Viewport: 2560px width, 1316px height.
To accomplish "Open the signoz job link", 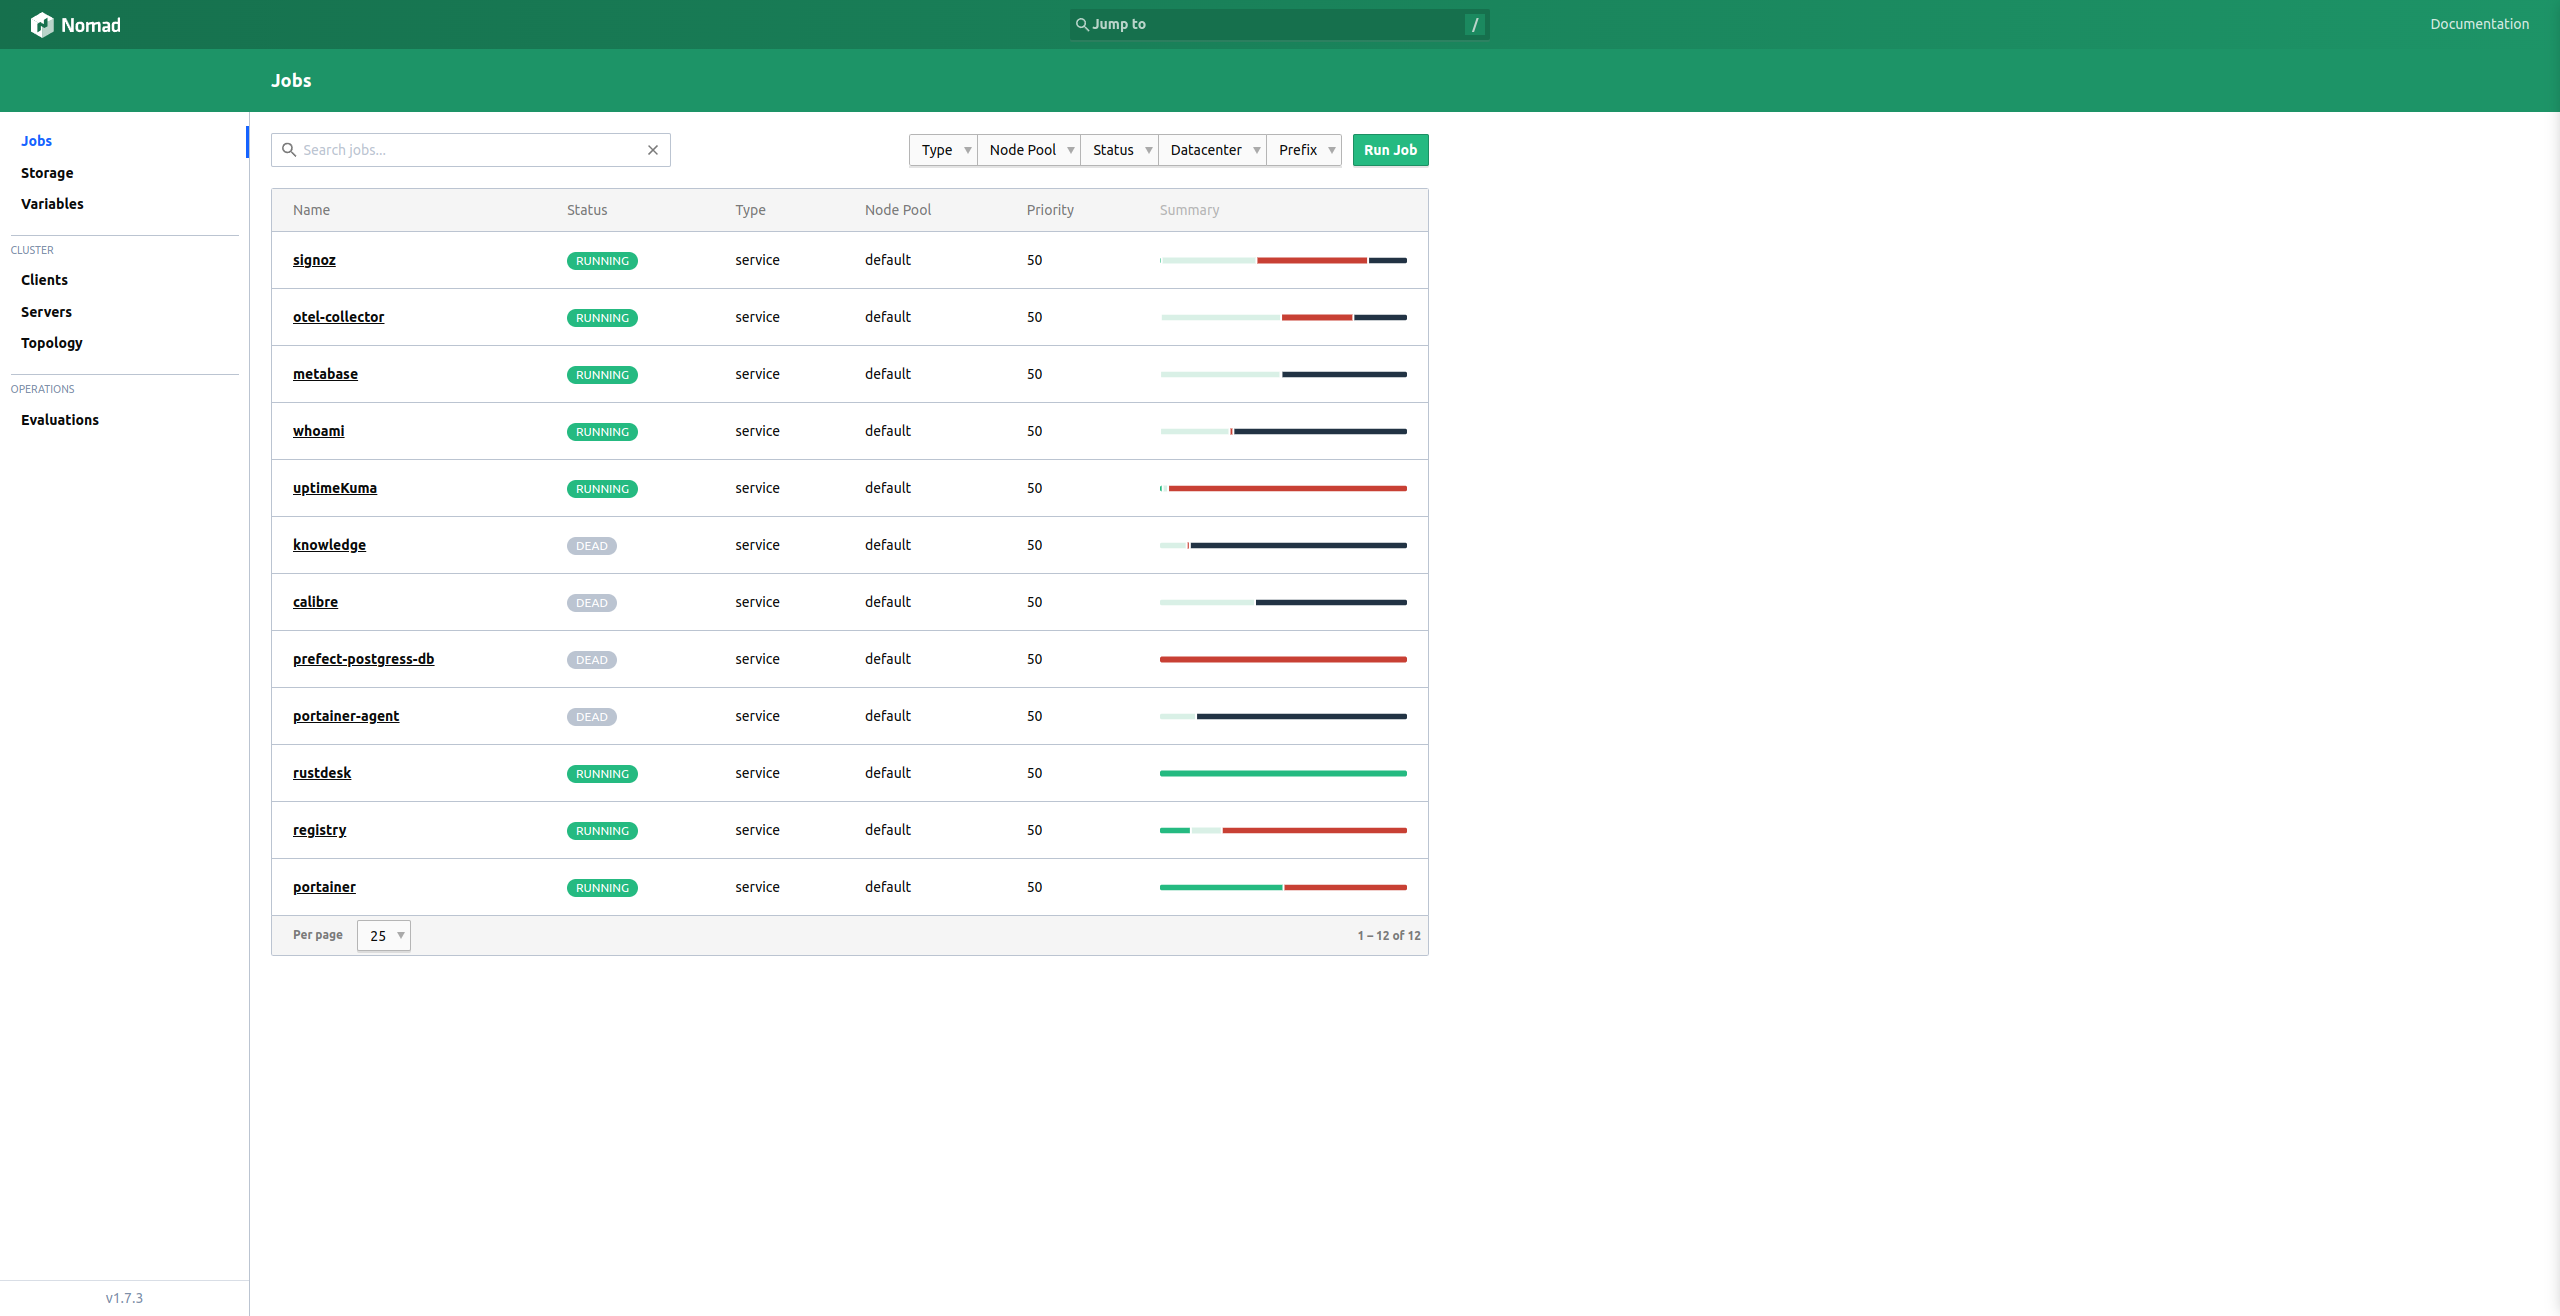I will [x=314, y=260].
